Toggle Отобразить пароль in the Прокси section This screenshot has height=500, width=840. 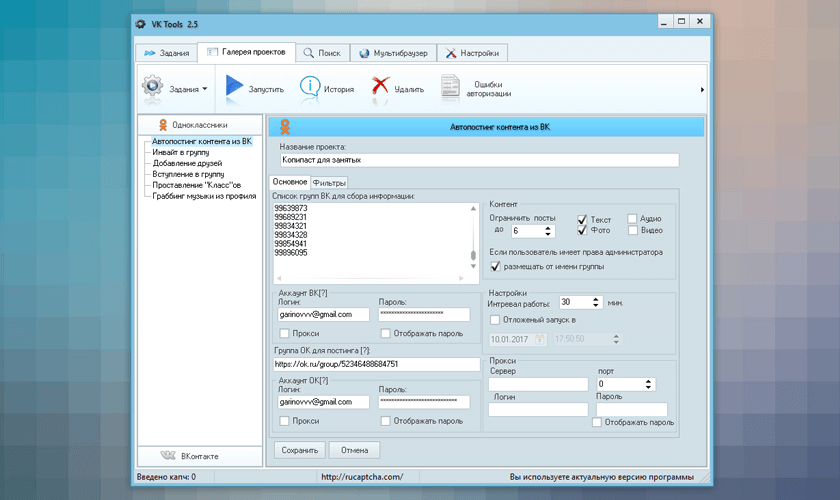click(x=597, y=422)
